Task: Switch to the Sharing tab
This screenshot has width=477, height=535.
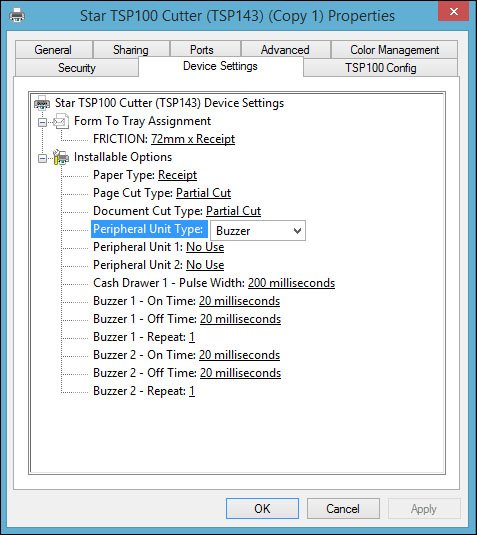Action: pos(131,50)
